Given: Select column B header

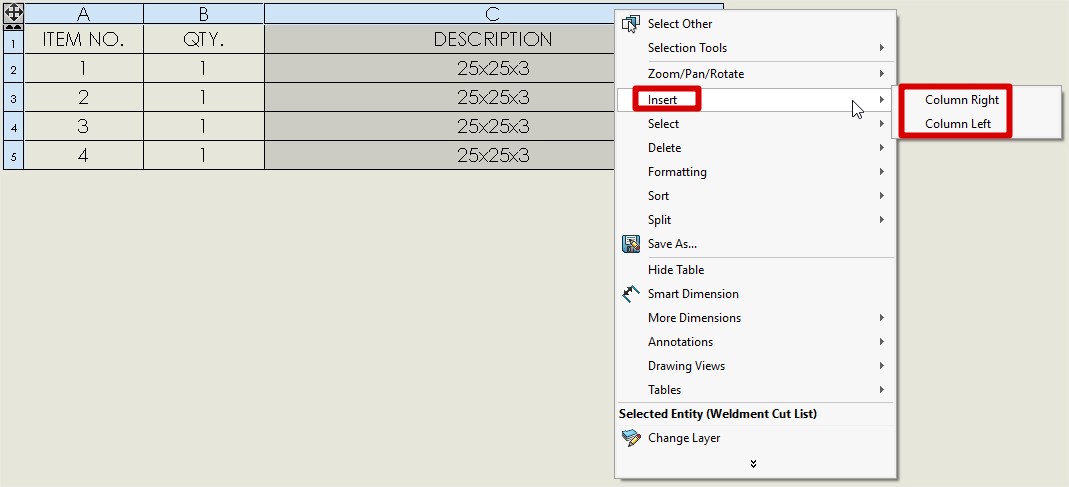Looking at the screenshot, I should pos(203,14).
